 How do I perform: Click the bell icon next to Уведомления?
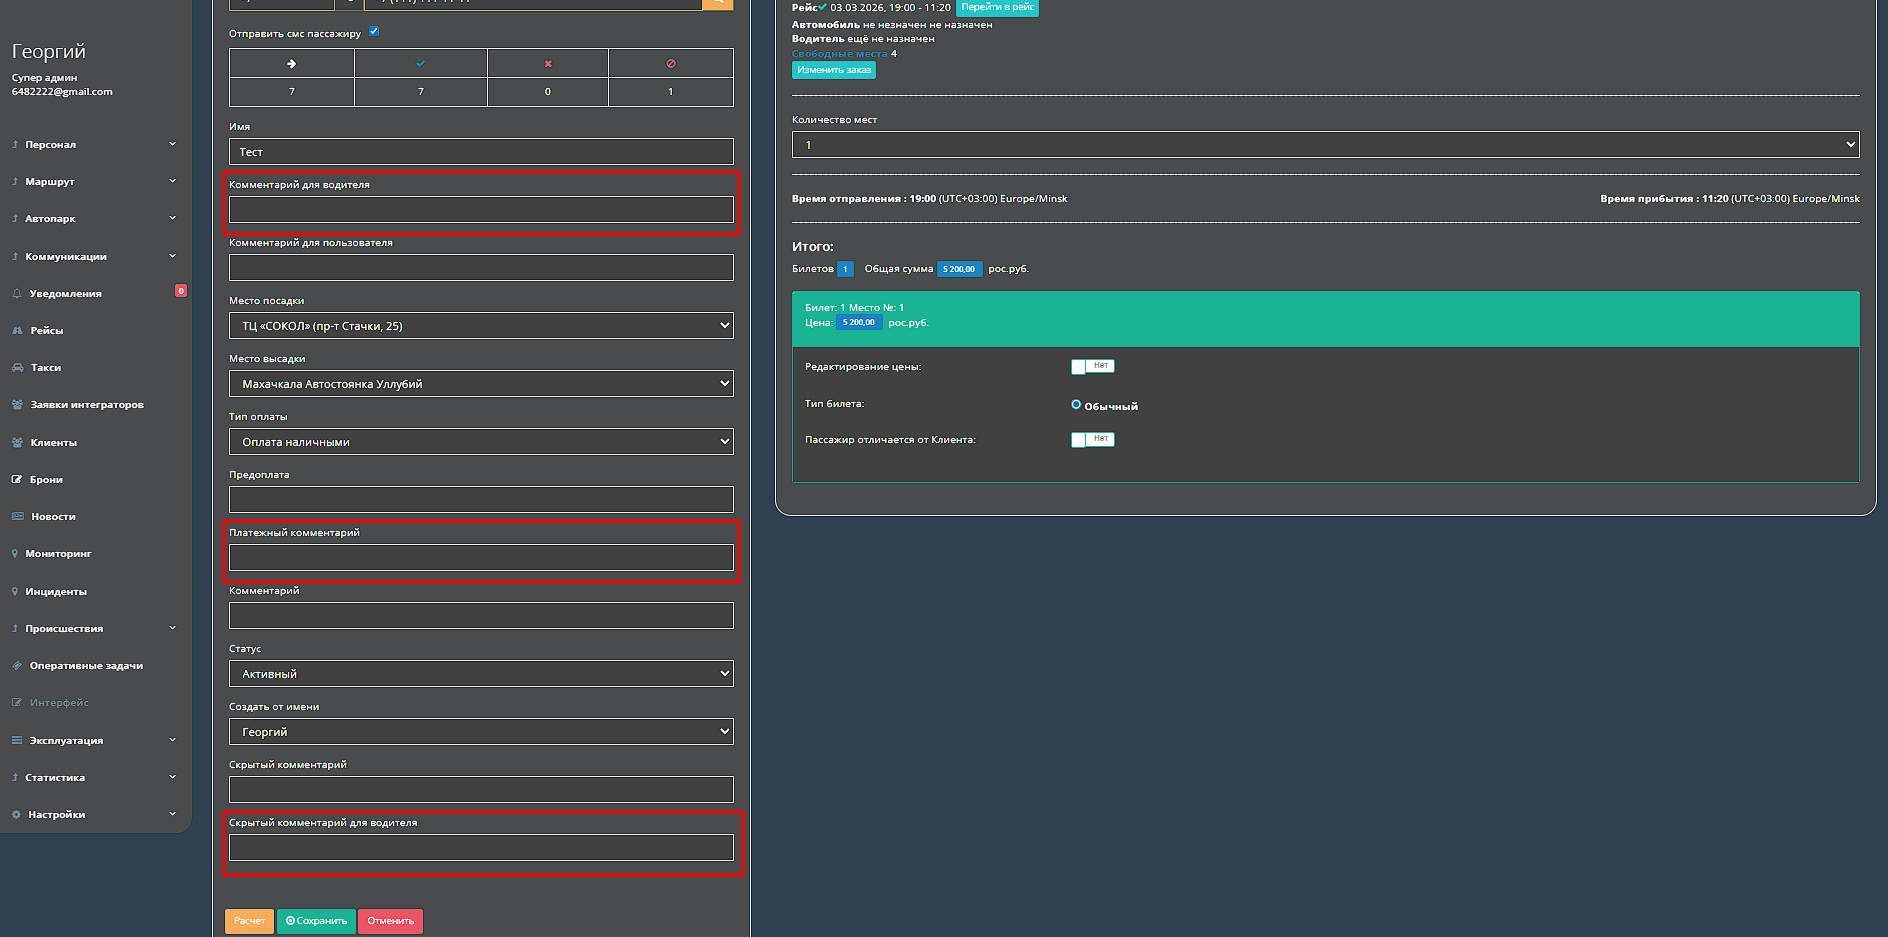pos(17,294)
